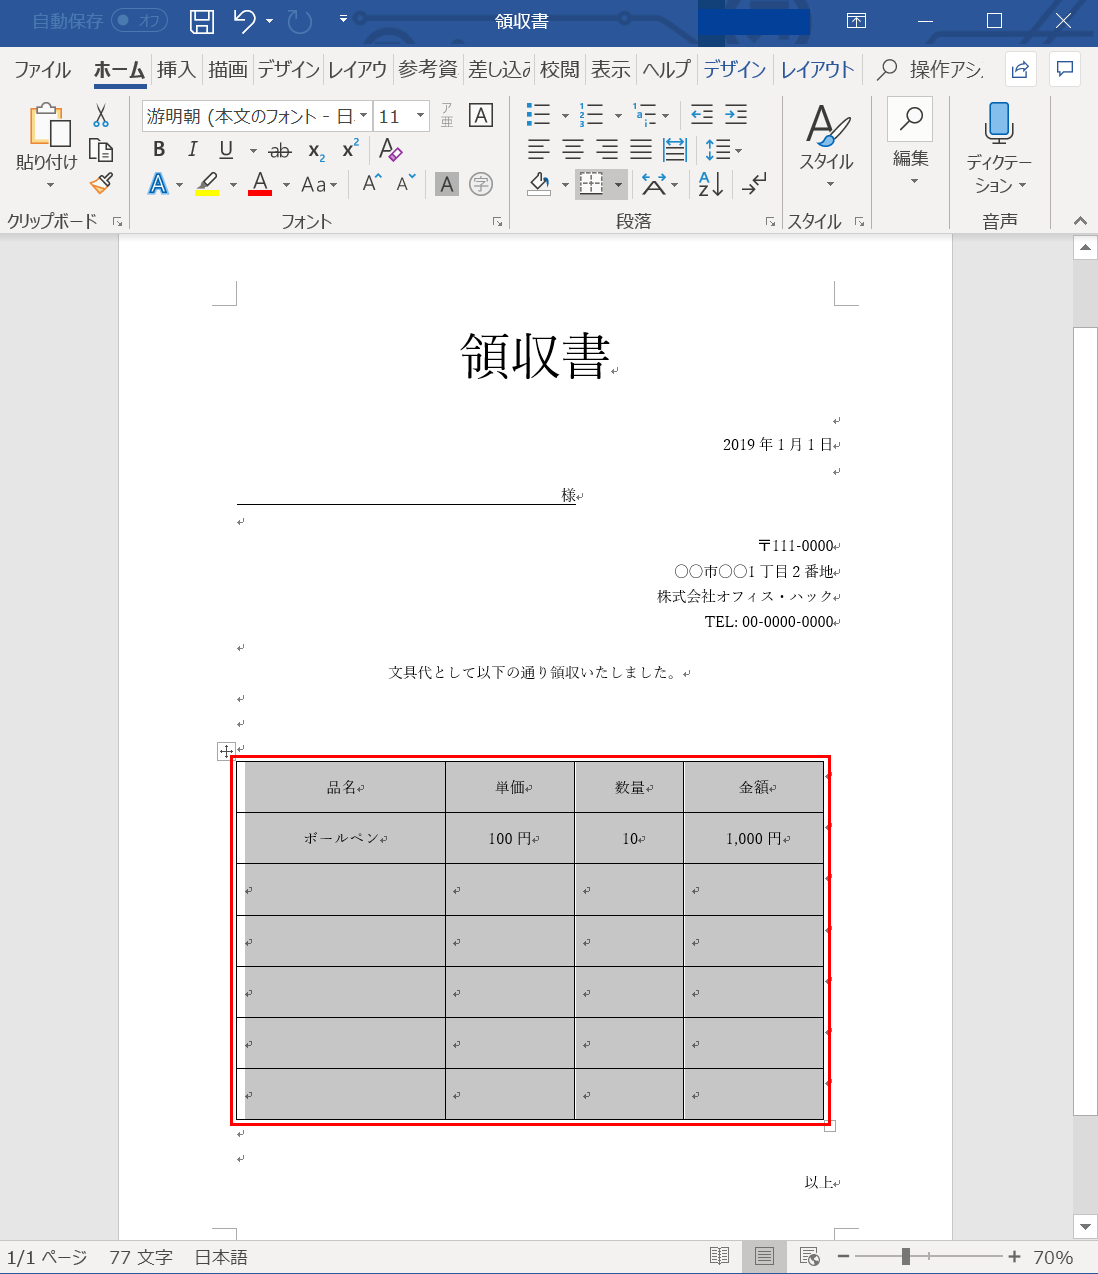Open the 編集 (Editing) button
Viewport: 1098px width, 1274px height.
click(x=911, y=142)
